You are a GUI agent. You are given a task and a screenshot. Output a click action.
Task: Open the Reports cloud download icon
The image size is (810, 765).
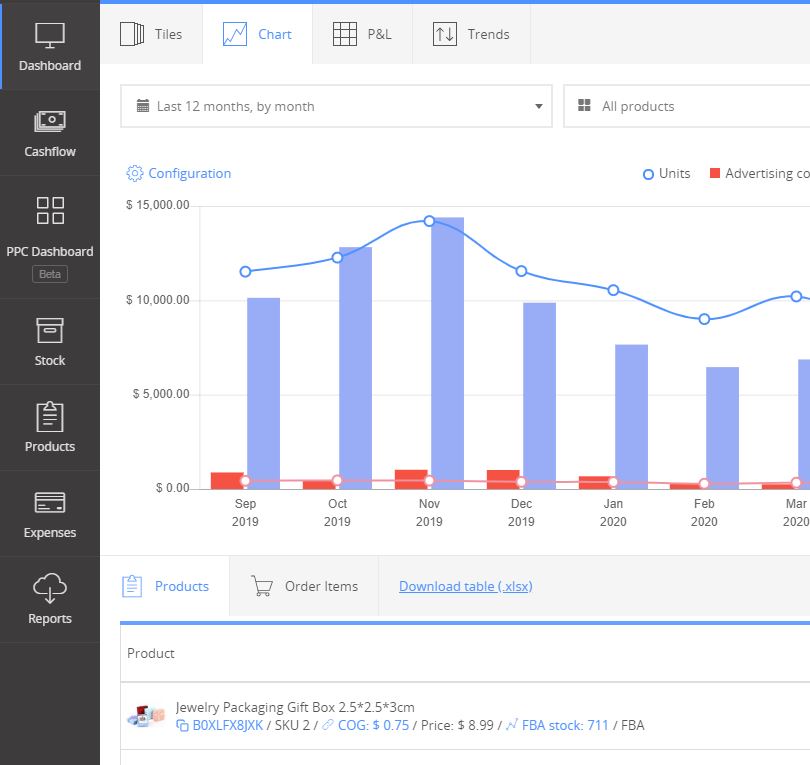coord(50,588)
